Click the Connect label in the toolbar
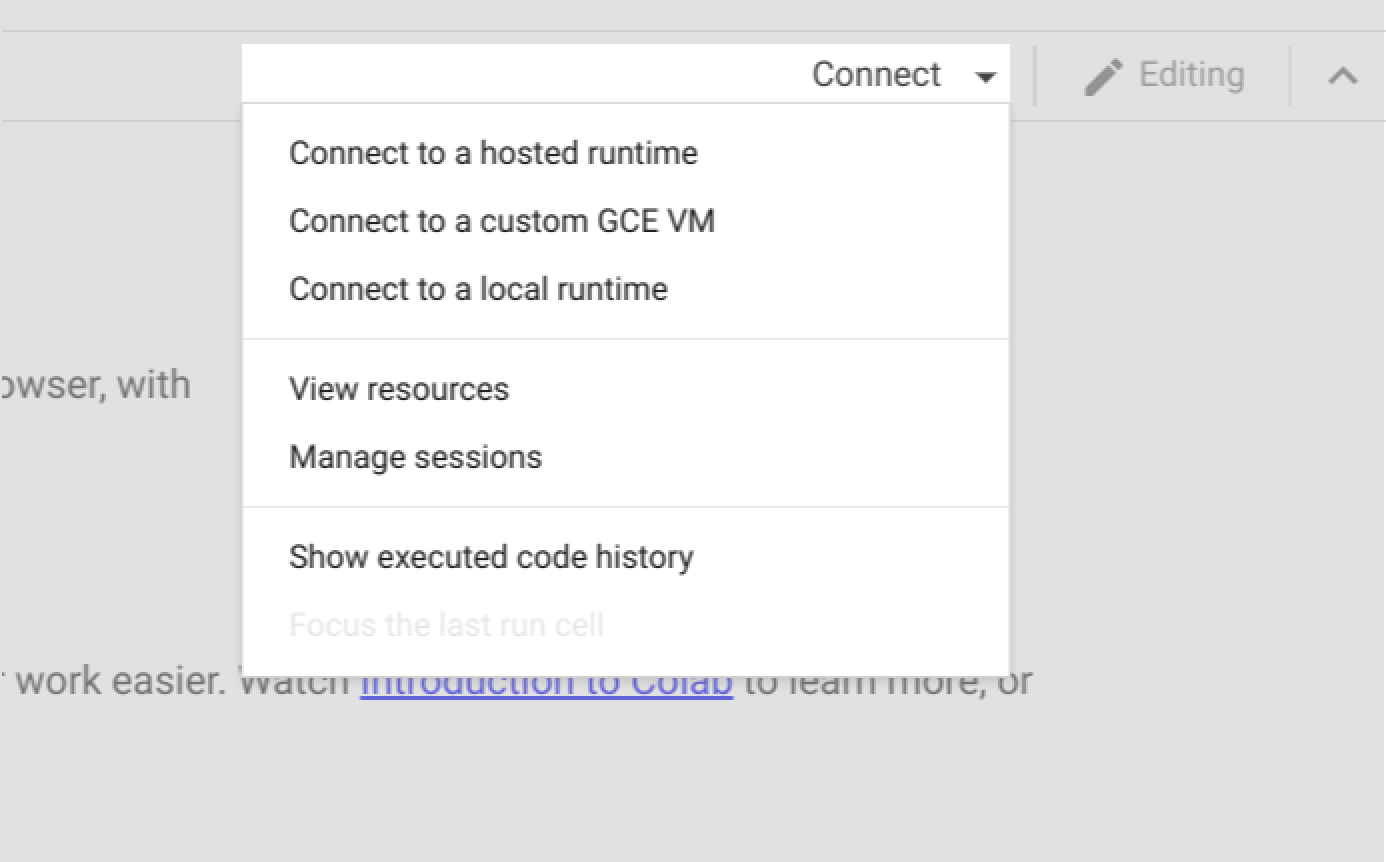Image resolution: width=1386 pixels, height=862 pixels. (876, 74)
